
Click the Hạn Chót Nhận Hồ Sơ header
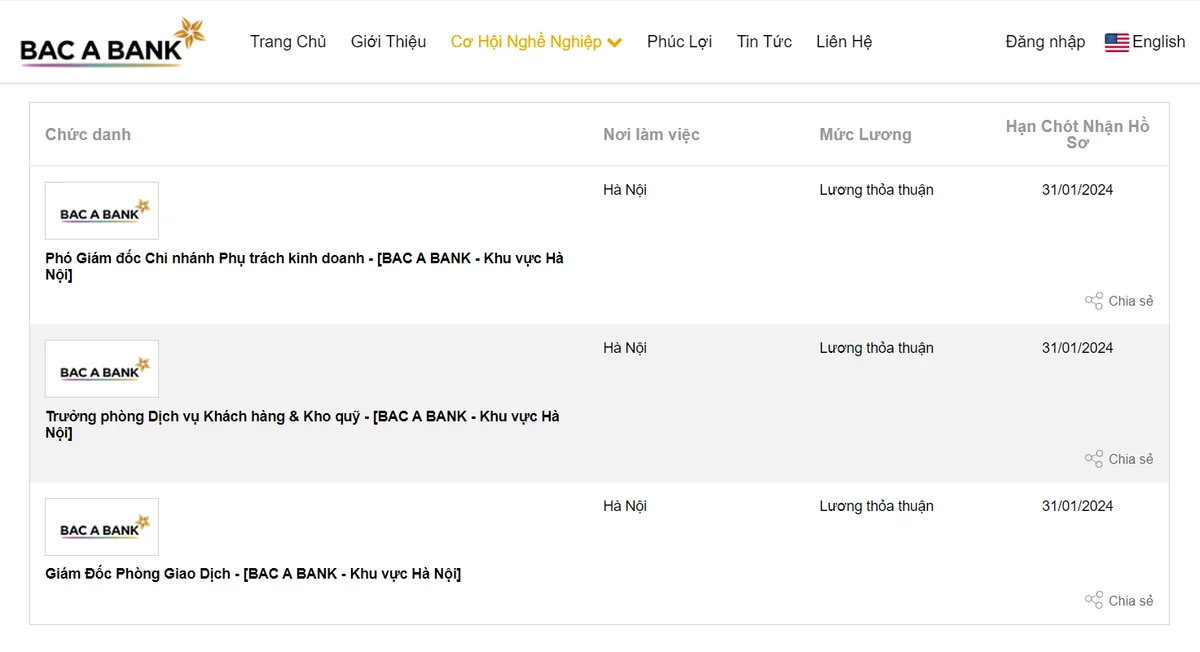[x=1077, y=134]
